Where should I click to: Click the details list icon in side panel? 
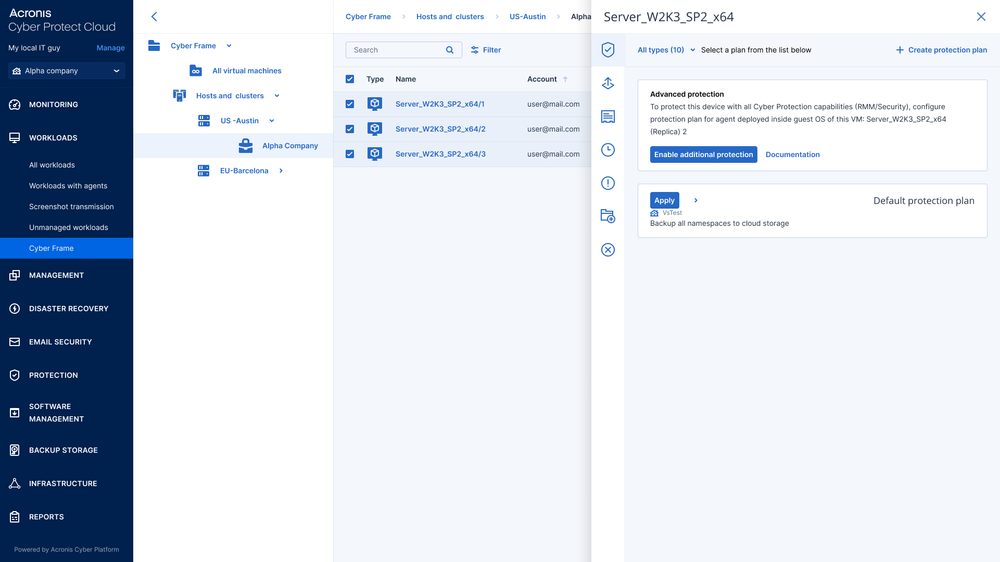(607, 117)
